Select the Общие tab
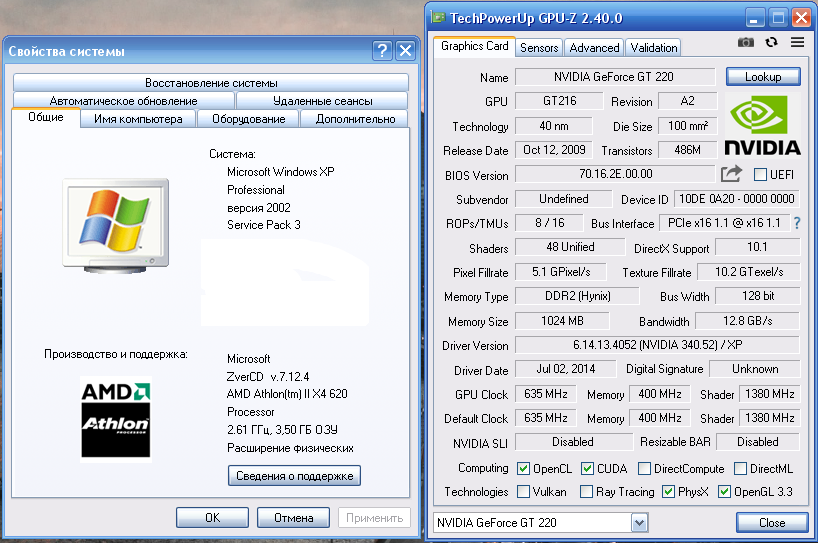818x543 pixels. pos(46,117)
